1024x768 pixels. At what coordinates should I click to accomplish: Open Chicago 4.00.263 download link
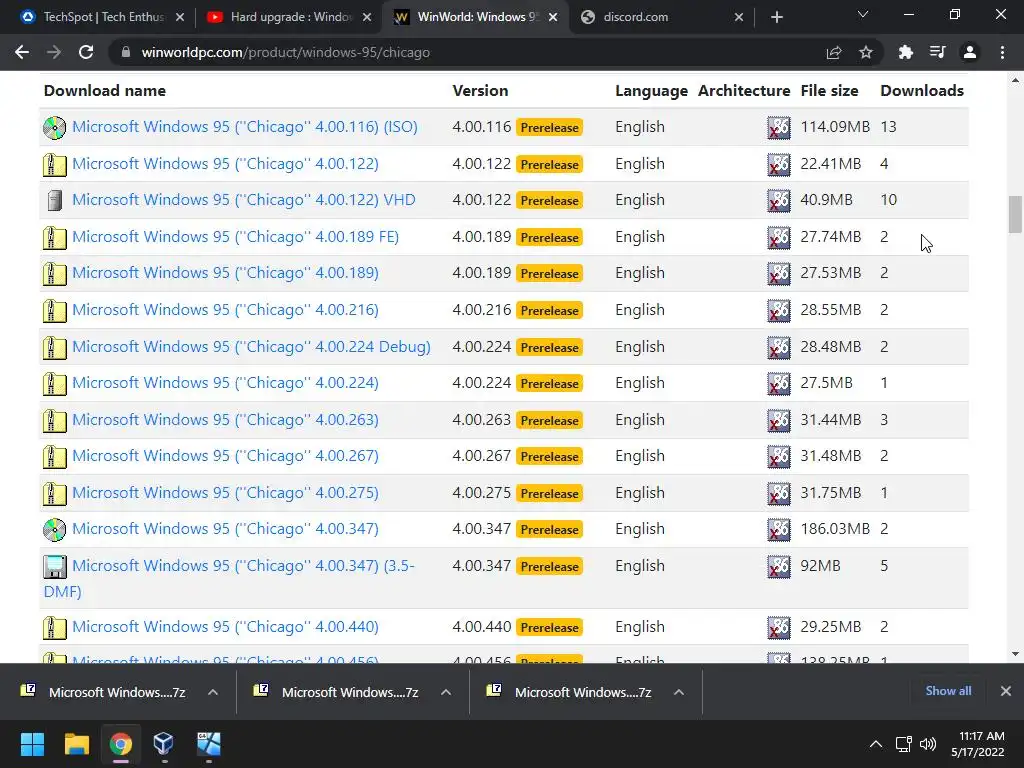click(225, 420)
